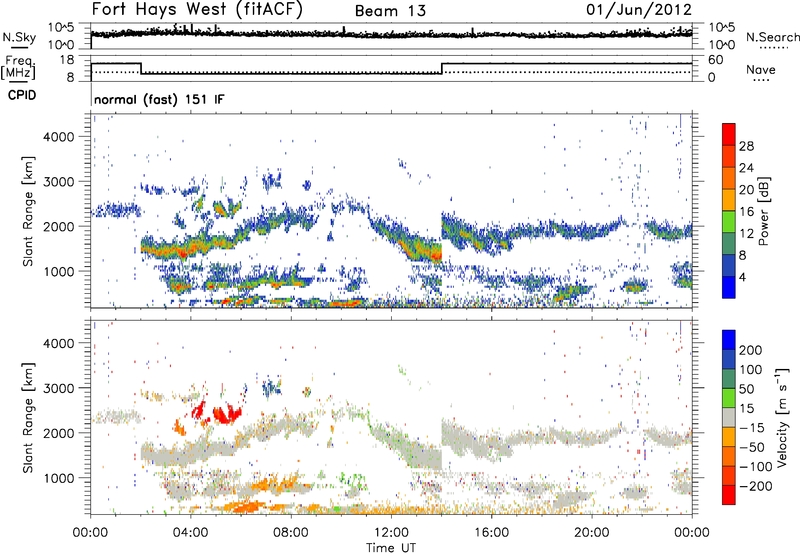Pick the light green 12–16 dB Power segment
The width and height of the screenshot is (800, 554).
point(729,222)
